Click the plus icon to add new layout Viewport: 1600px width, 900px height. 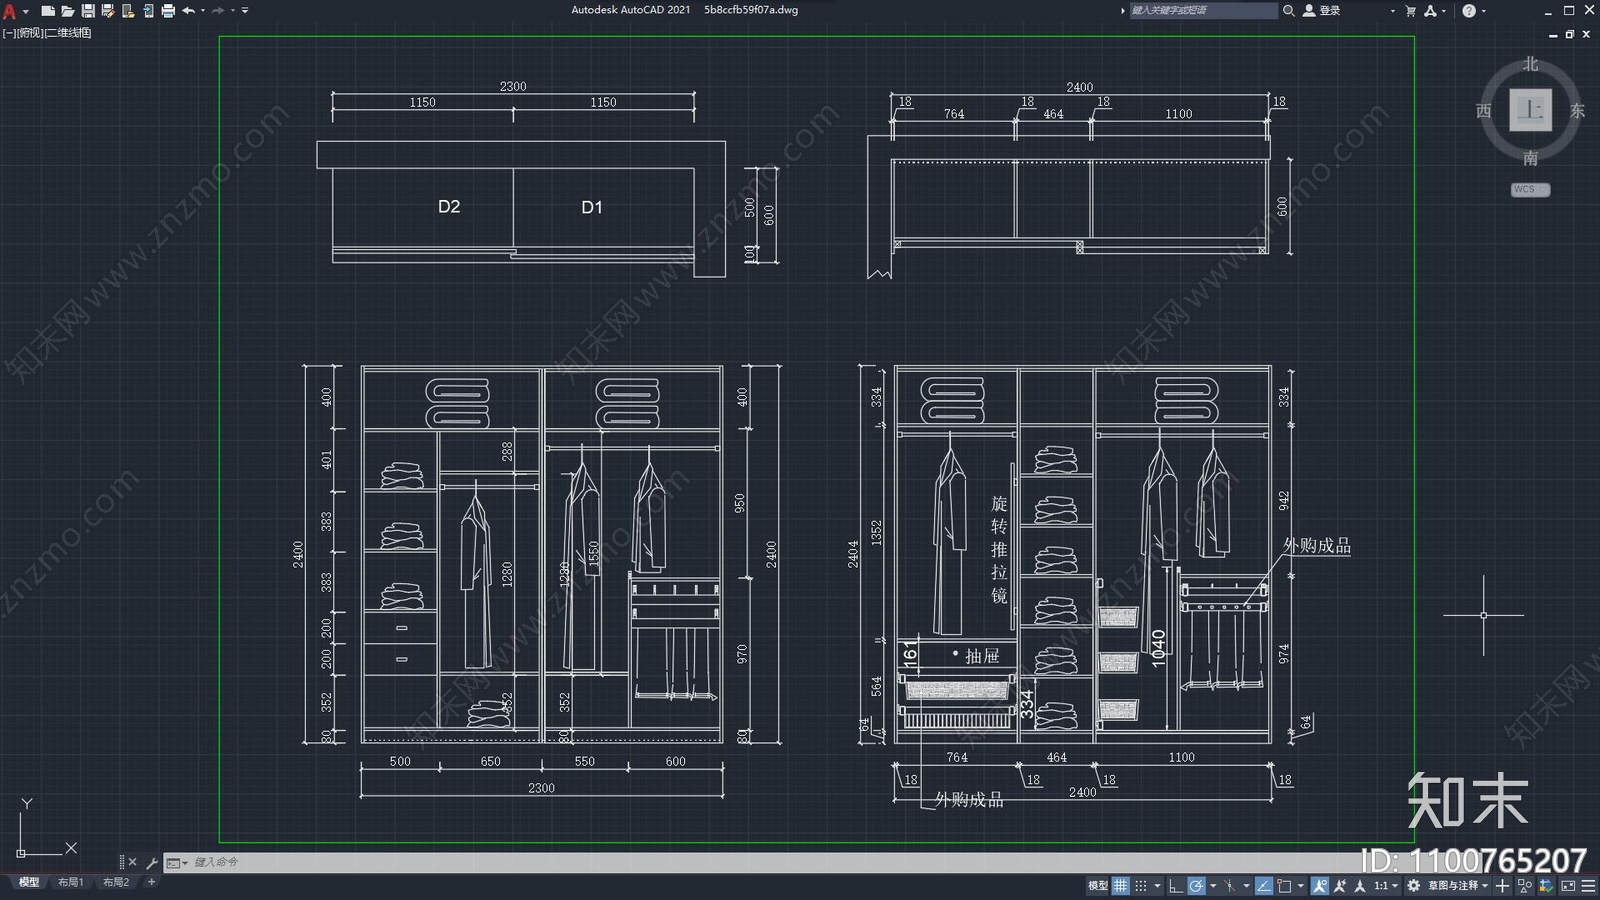[x=151, y=882]
